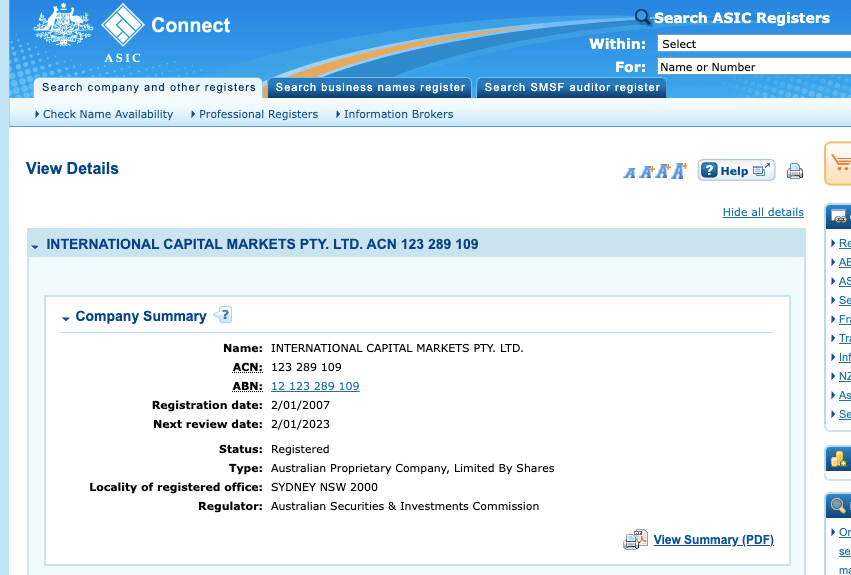Open the Within Select dropdown
Image resolution: width=851 pixels, height=575 pixels.
[754, 43]
